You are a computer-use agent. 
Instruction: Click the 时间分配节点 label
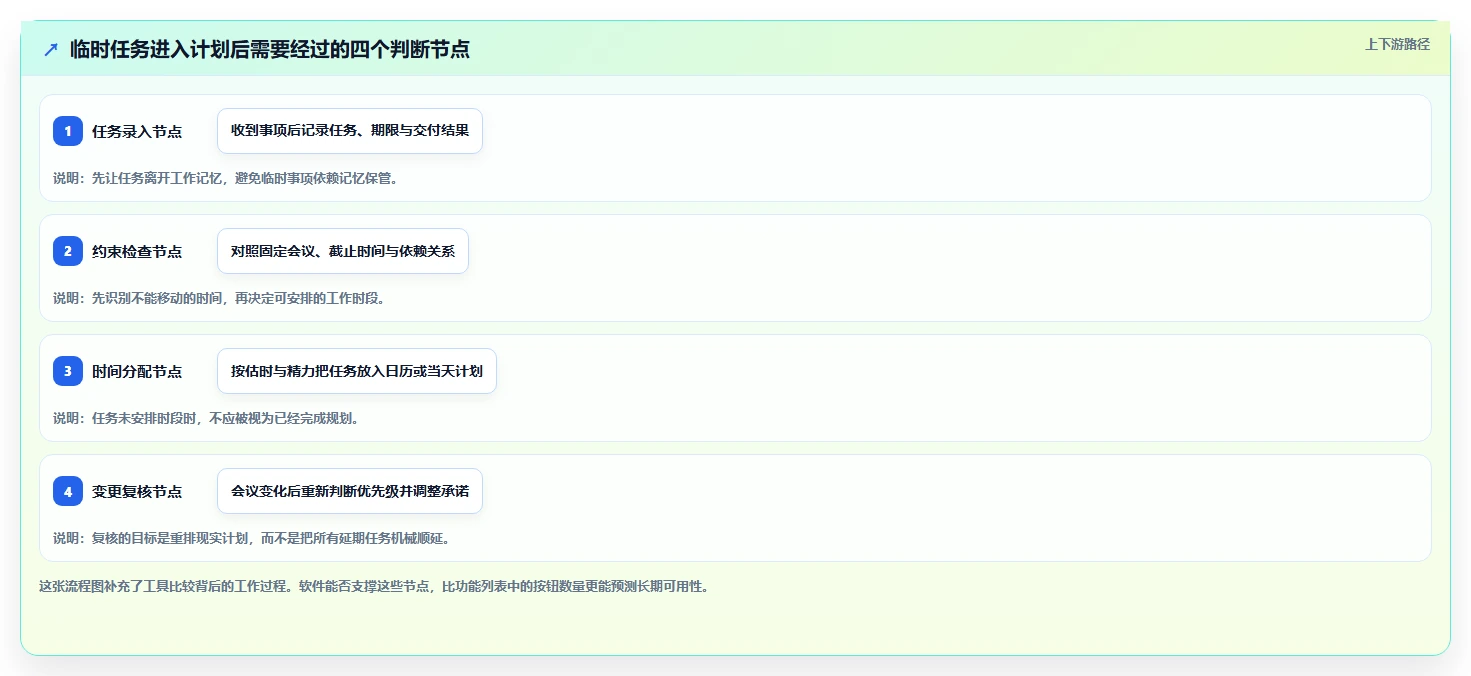coord(137,371)
